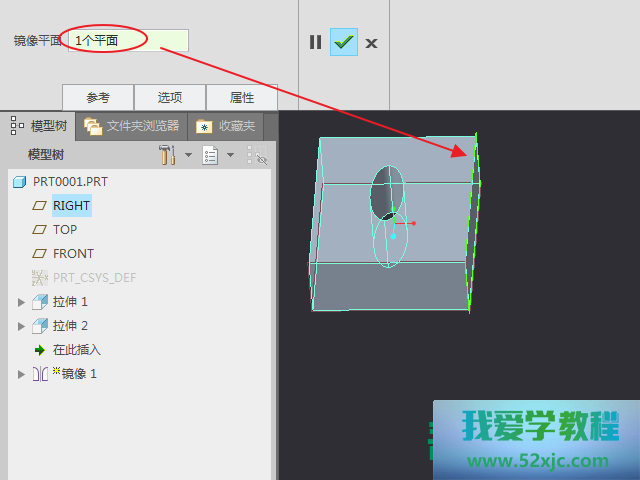Open dropdown arrow next to tree list icon
This screenshot has width=640, height=480.
click(230, 155)
